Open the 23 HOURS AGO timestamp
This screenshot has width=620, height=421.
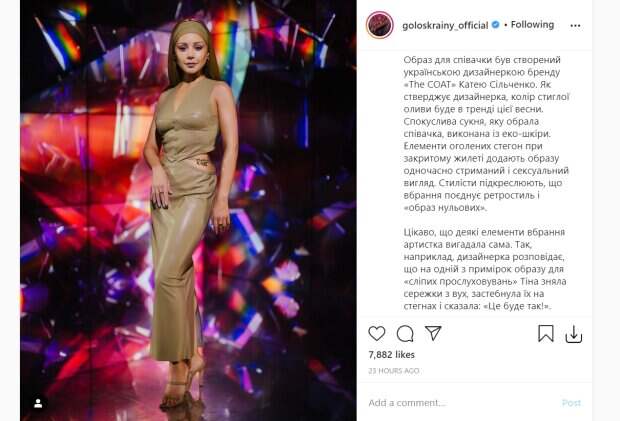[x=393, y=371]
